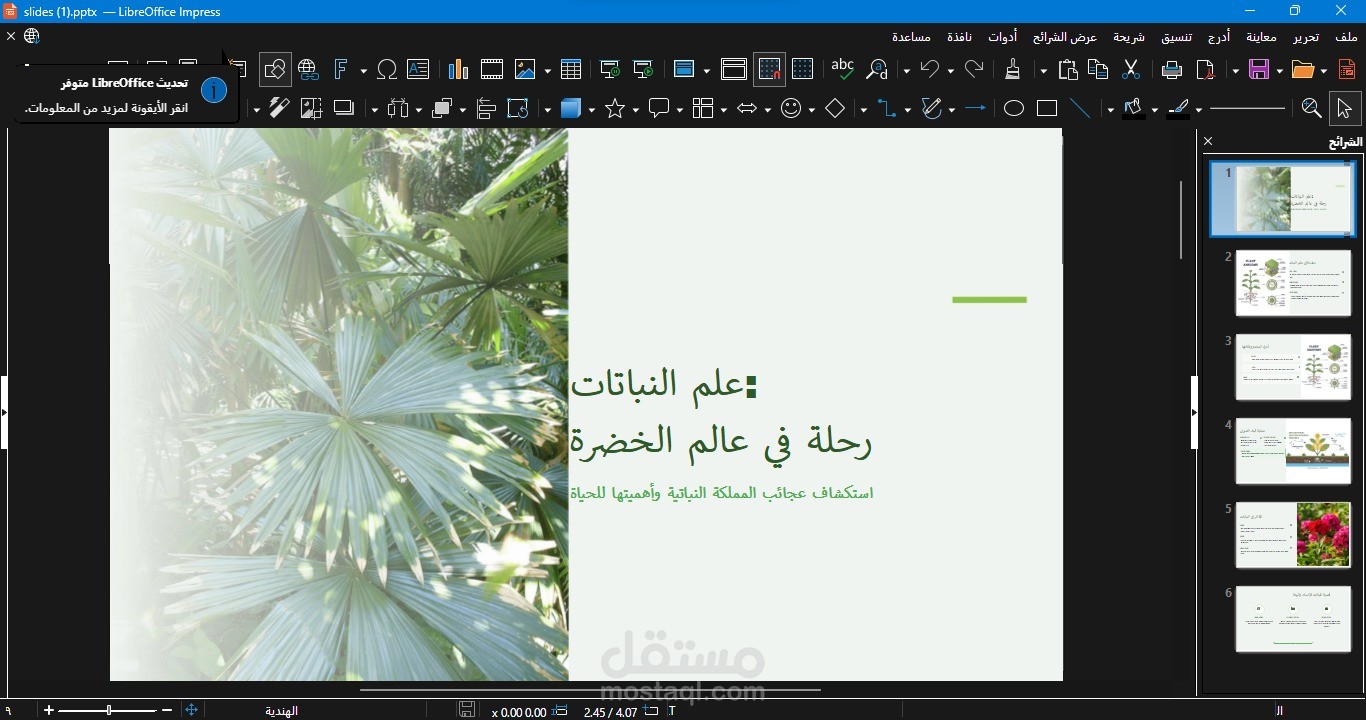Insert a double block arrow shape
The height and width of the screenshot is (720, 1366).
(747, 108)
